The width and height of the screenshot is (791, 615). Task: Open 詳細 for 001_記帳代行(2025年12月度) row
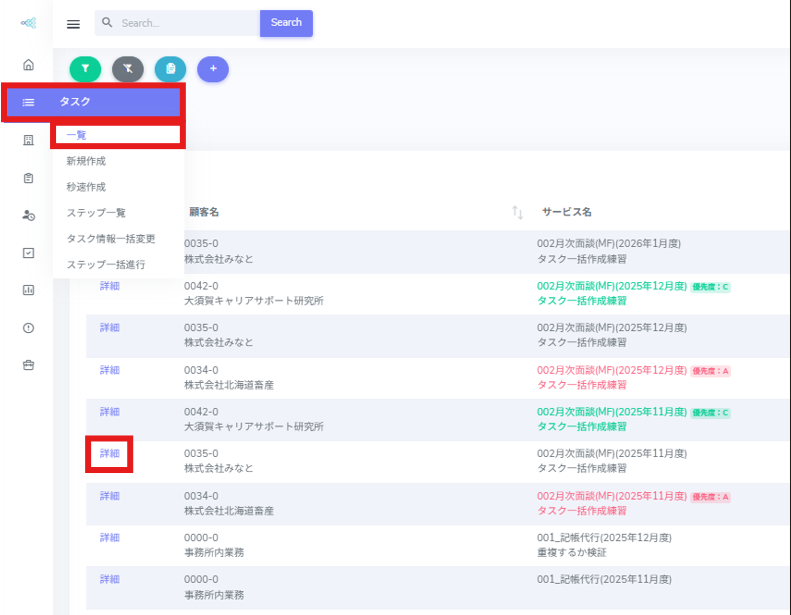(109, 538)
